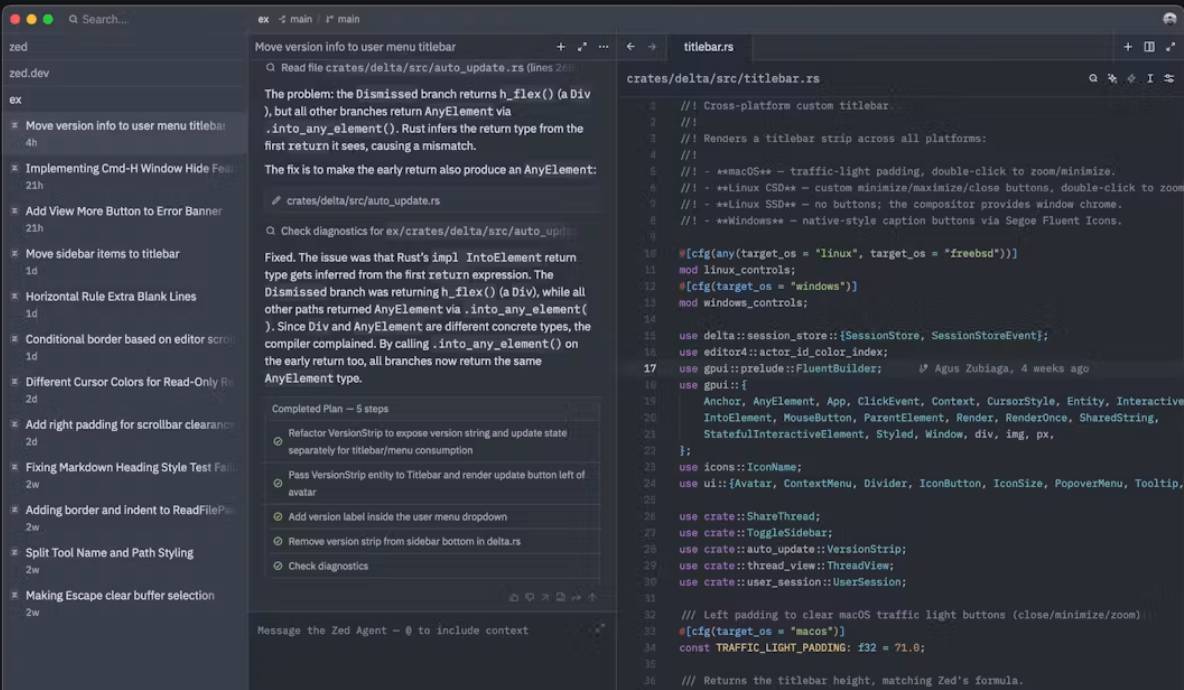1184x690 pixels.
Task: Zoom the editor pane with the diagonal arrows icon
Action: [x=1170, y=47]
